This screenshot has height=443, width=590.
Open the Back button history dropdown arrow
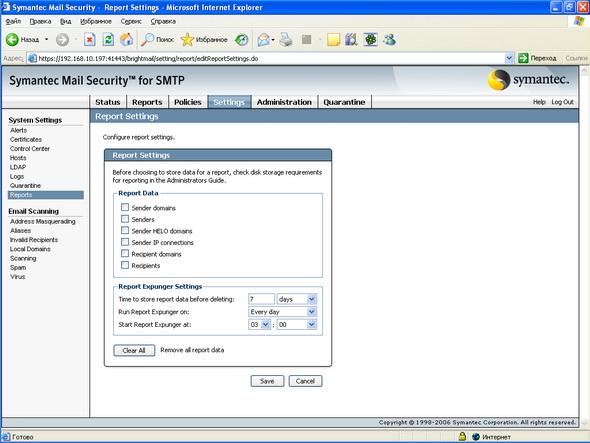coord(46,39)
